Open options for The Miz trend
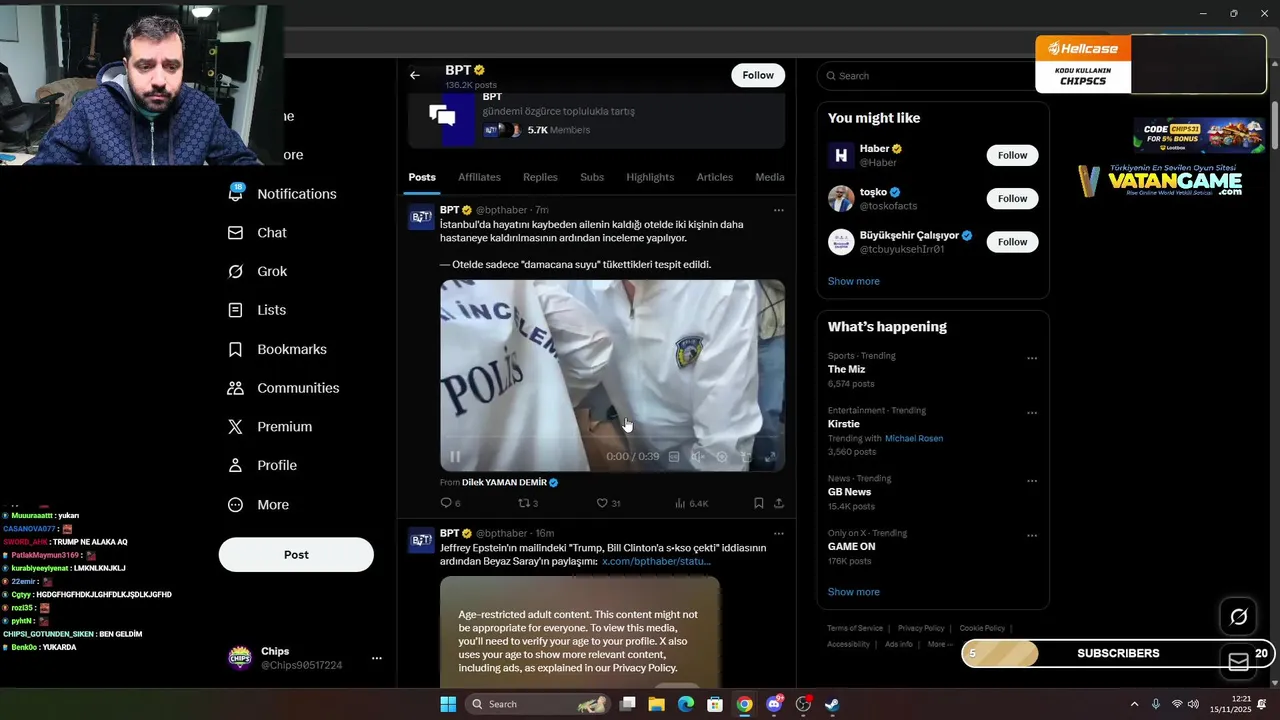 1032,358
